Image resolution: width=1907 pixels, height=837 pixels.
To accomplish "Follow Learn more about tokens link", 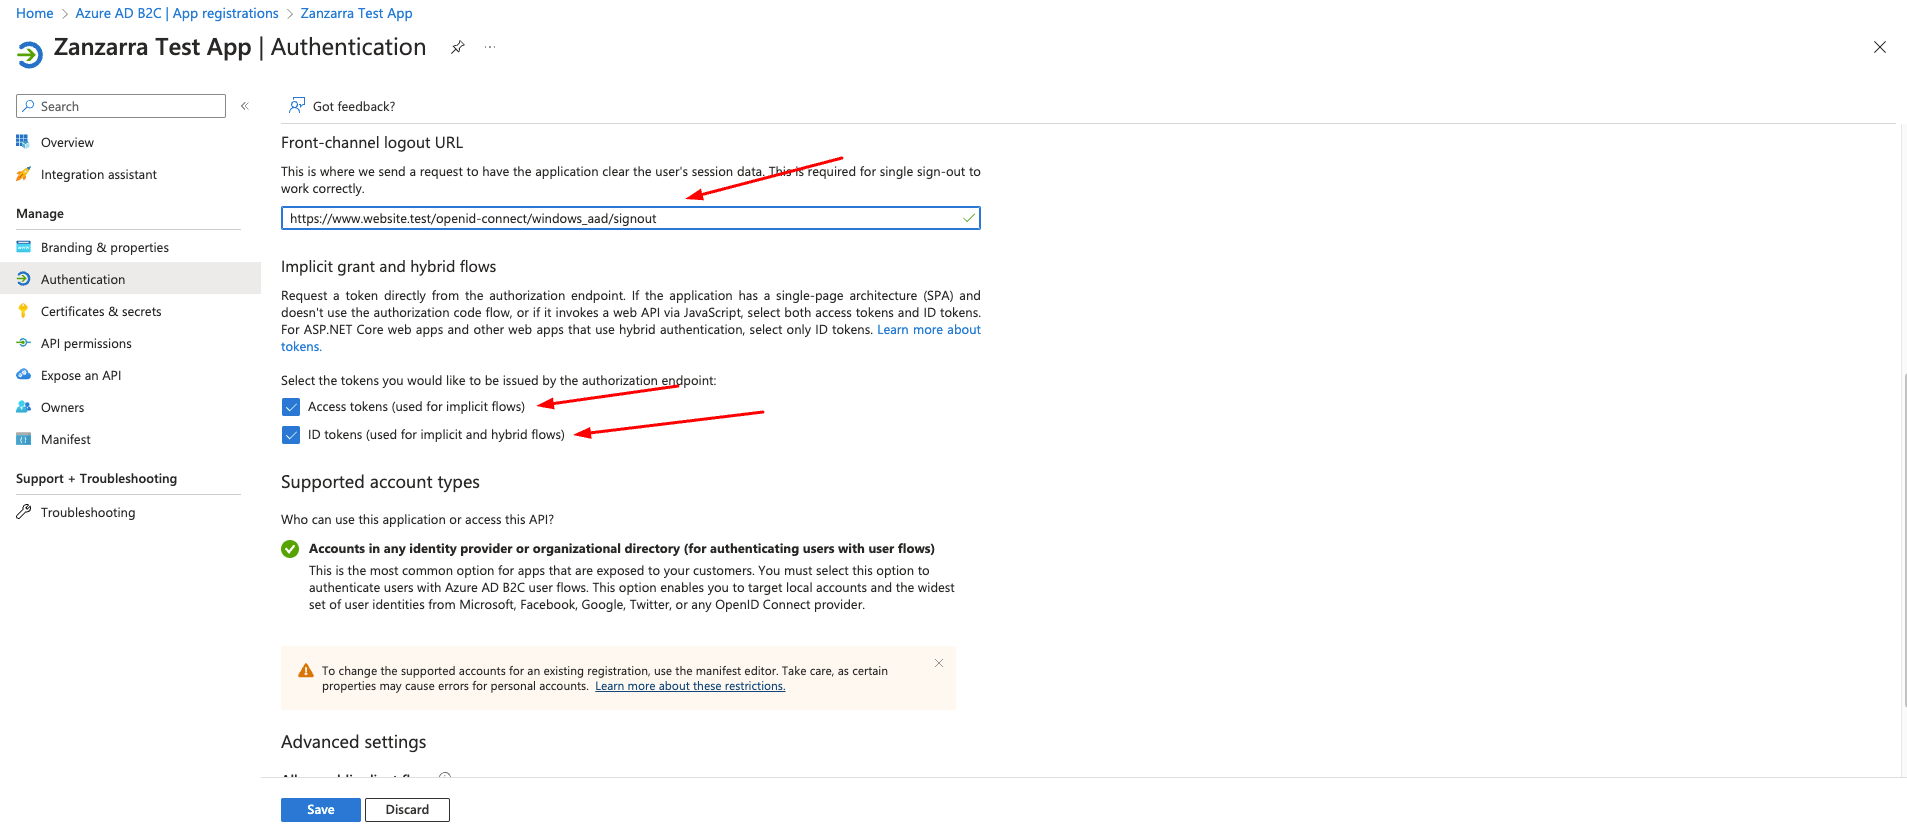I will coord(929,330).
